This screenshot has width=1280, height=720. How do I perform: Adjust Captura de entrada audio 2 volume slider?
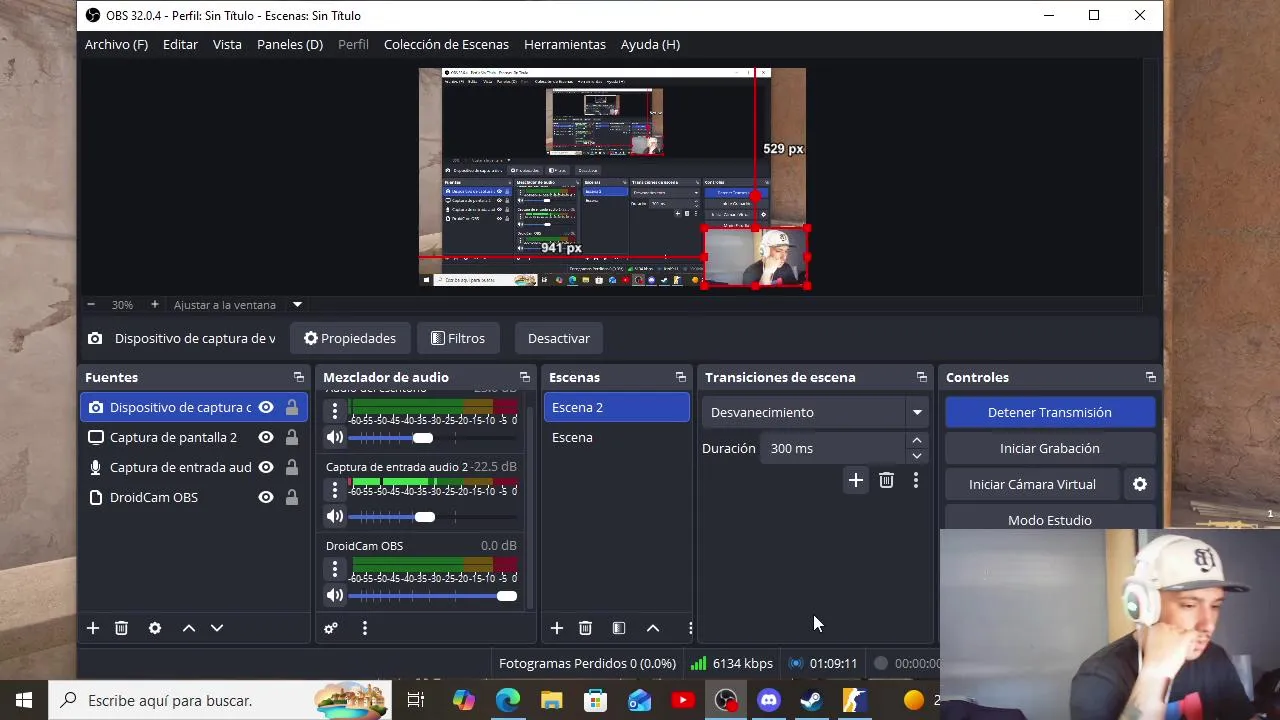click(433, 517)
